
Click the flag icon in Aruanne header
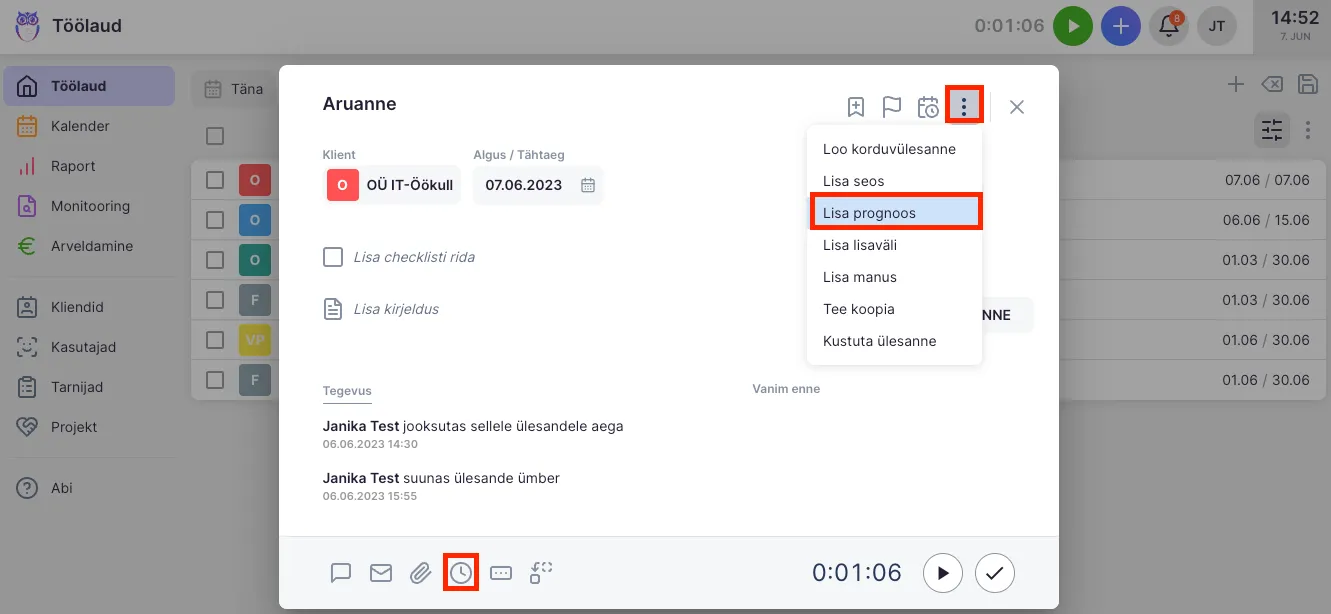[891, 107]
